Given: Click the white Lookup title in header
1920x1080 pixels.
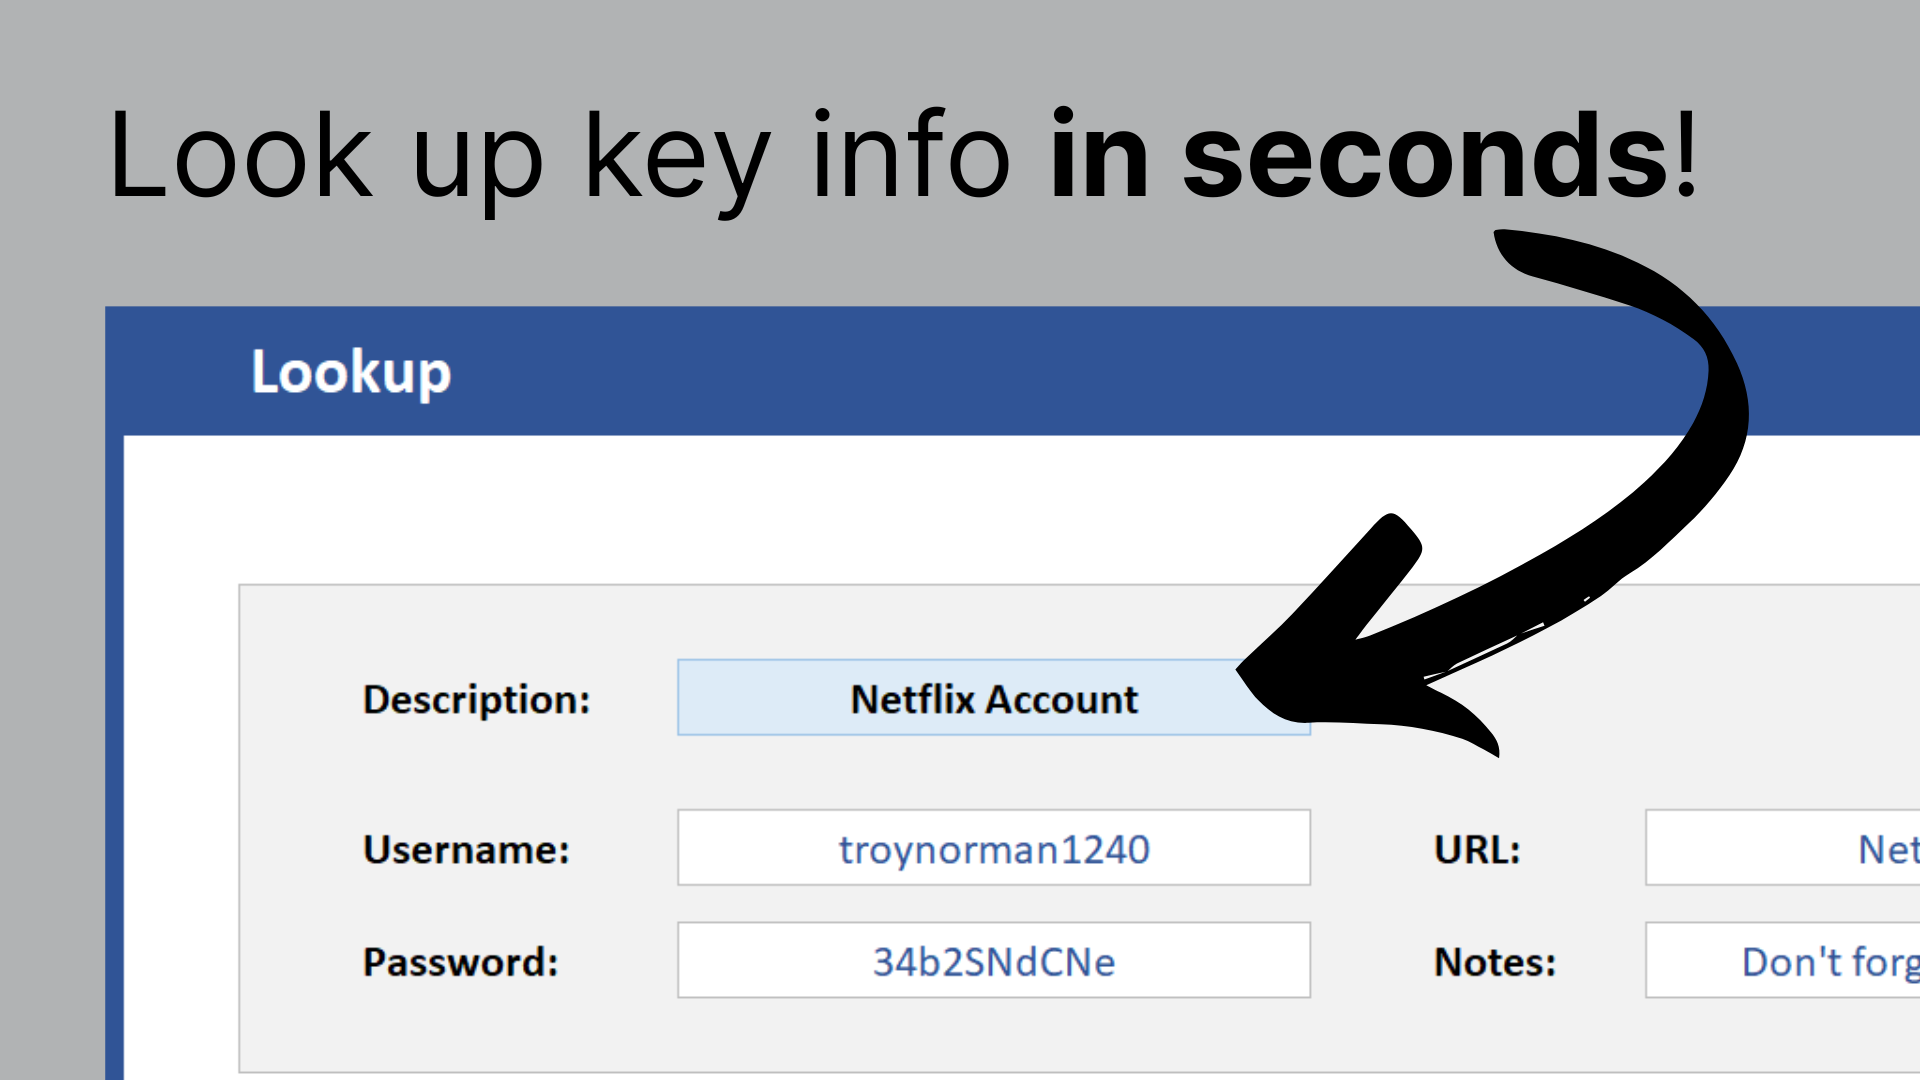Looking at the screenshot, I should coord(351,372).
